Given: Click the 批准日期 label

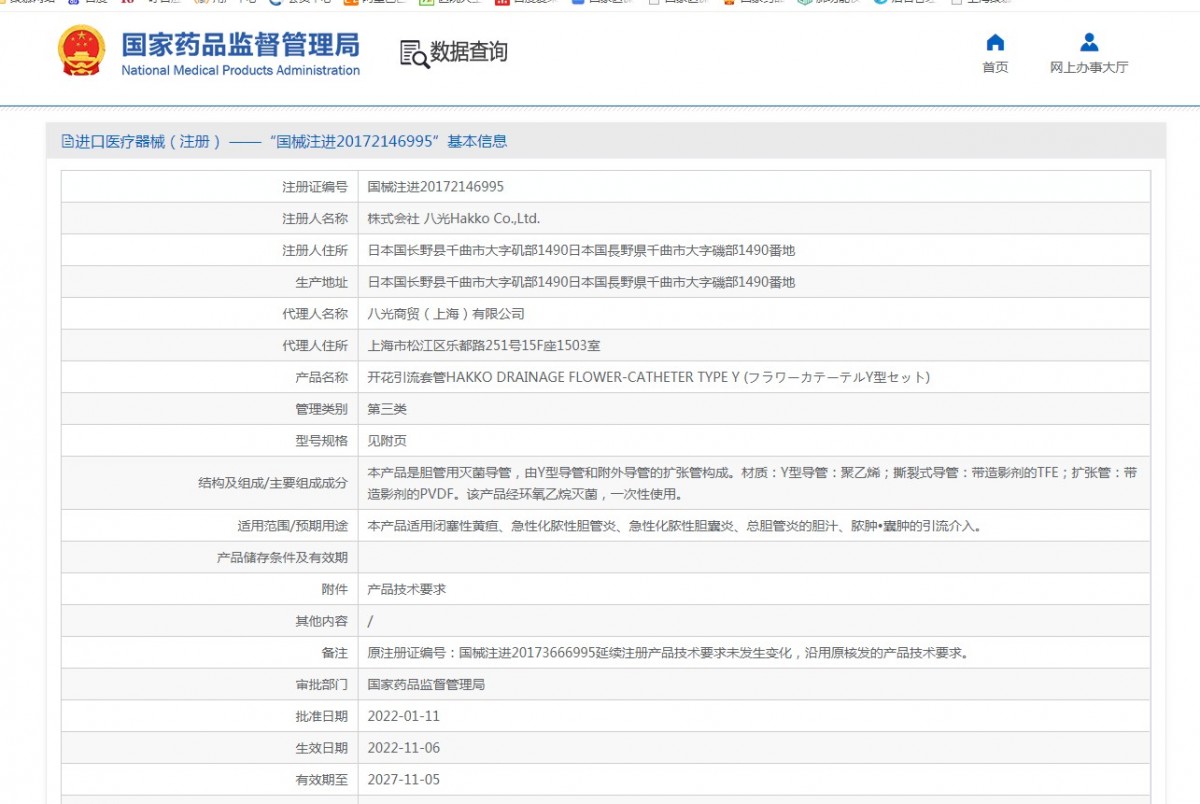Looking at the screenshot, I should tap(321, 716).
